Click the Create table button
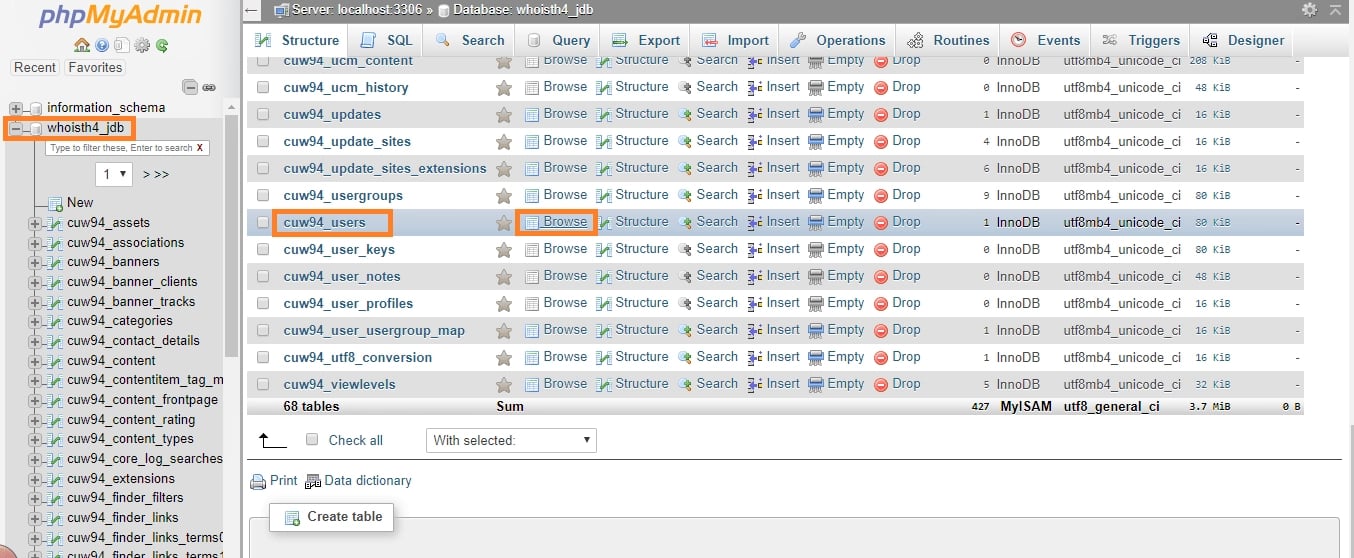This screenshot has height=558, width=1354. coord(334,517)
